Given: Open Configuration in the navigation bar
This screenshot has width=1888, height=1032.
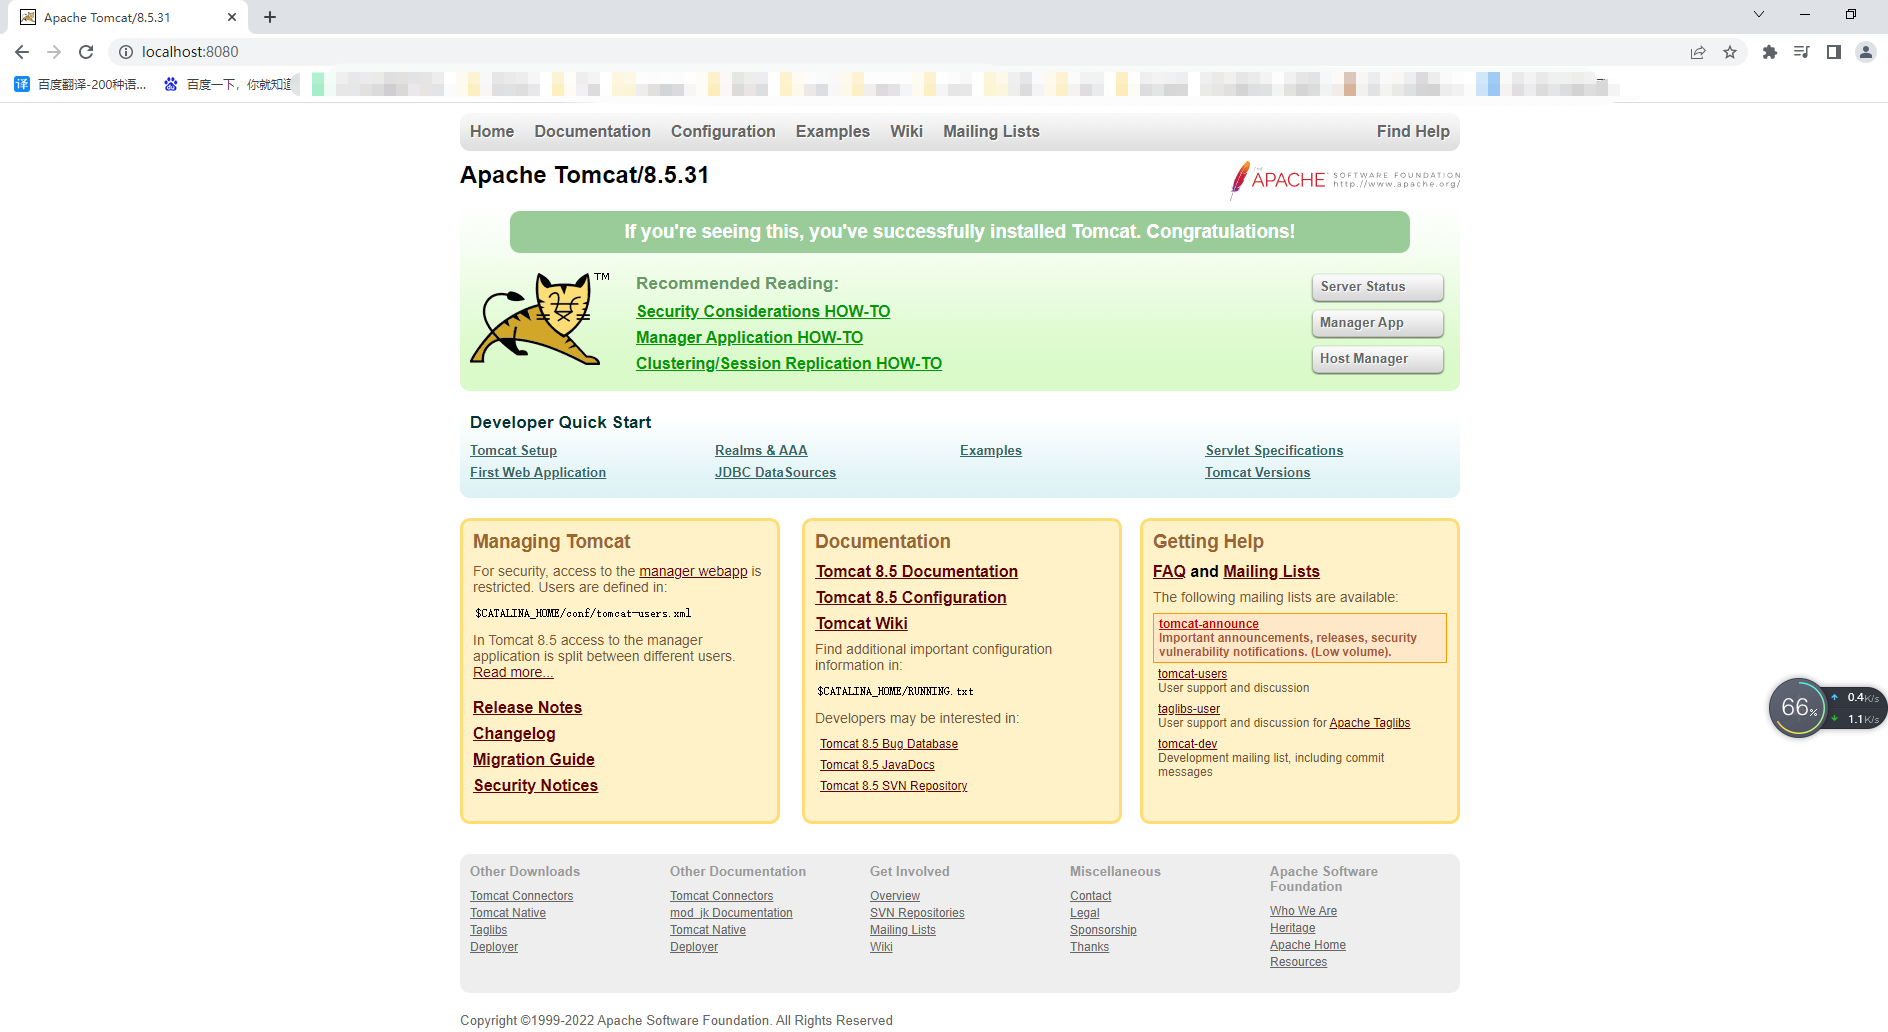Looking at the screenshot, I should (723, 131).
